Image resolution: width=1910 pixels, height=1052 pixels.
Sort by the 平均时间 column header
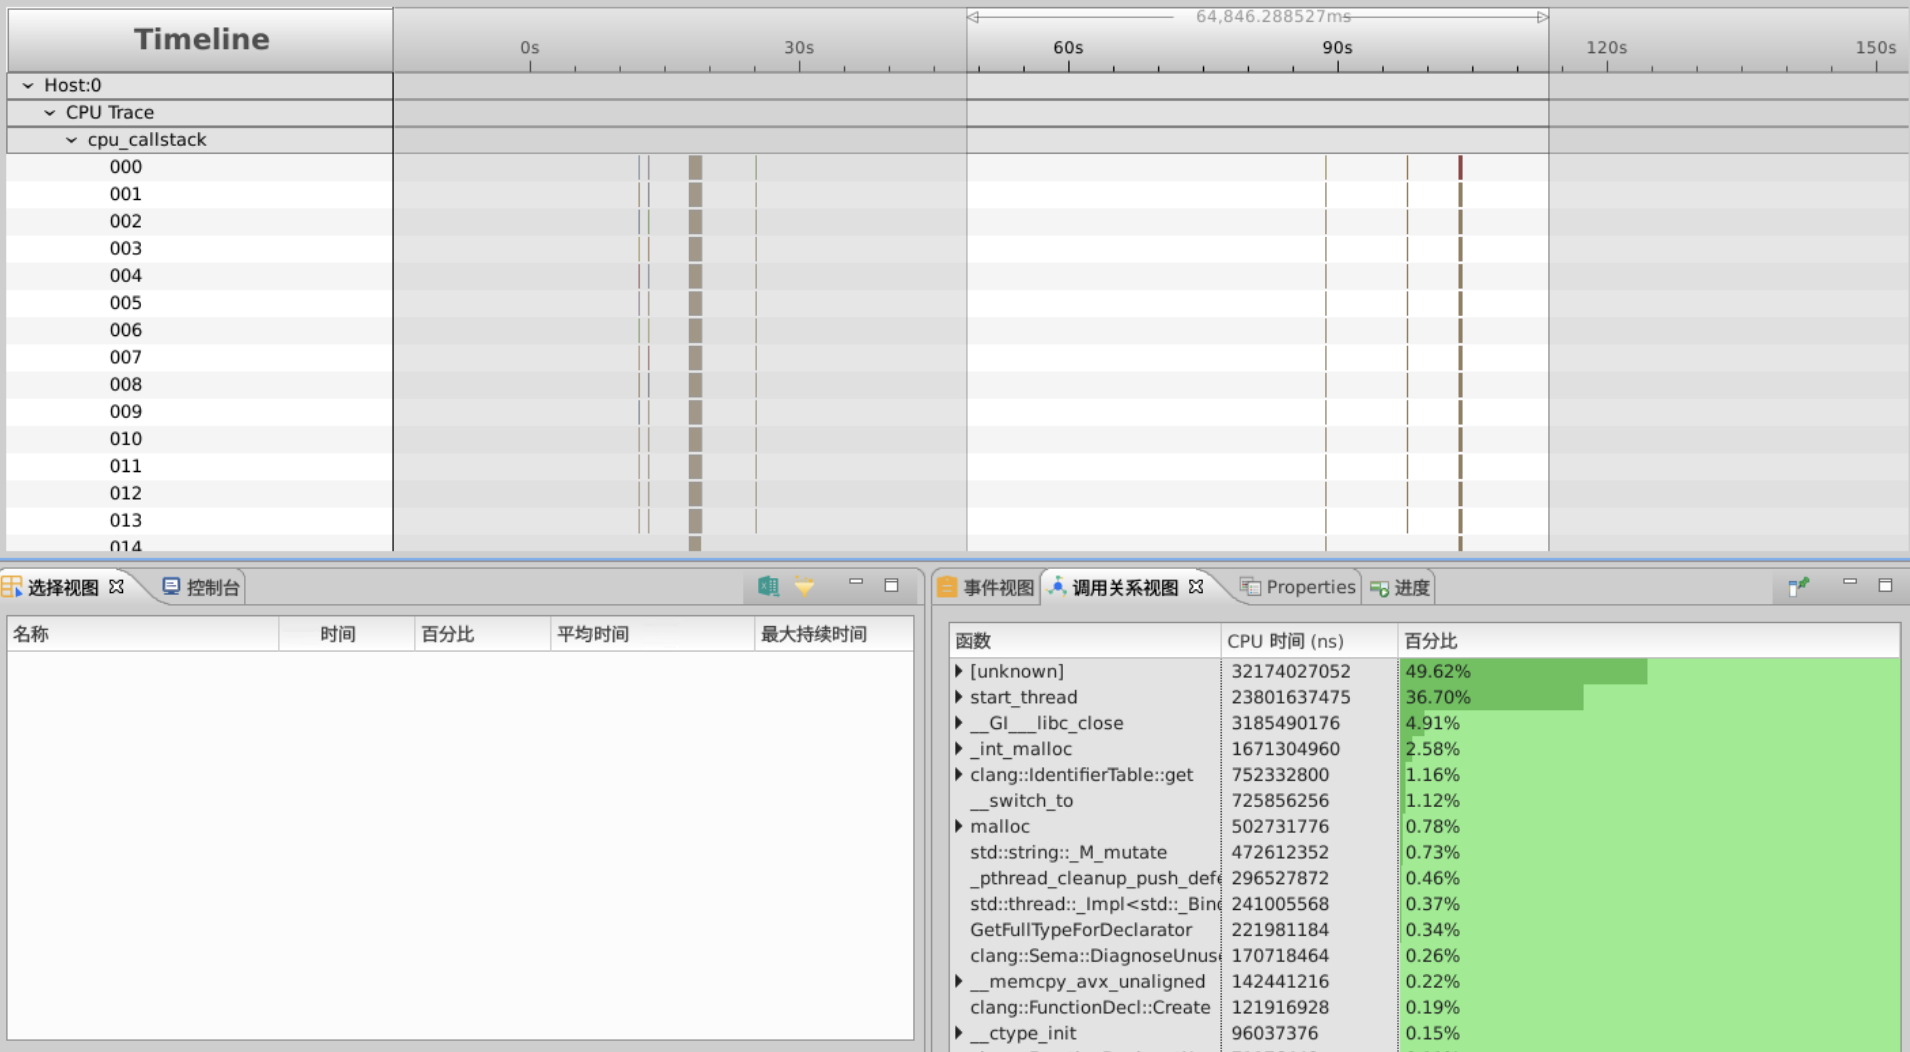pyautogui.click(x=652, y=634)
